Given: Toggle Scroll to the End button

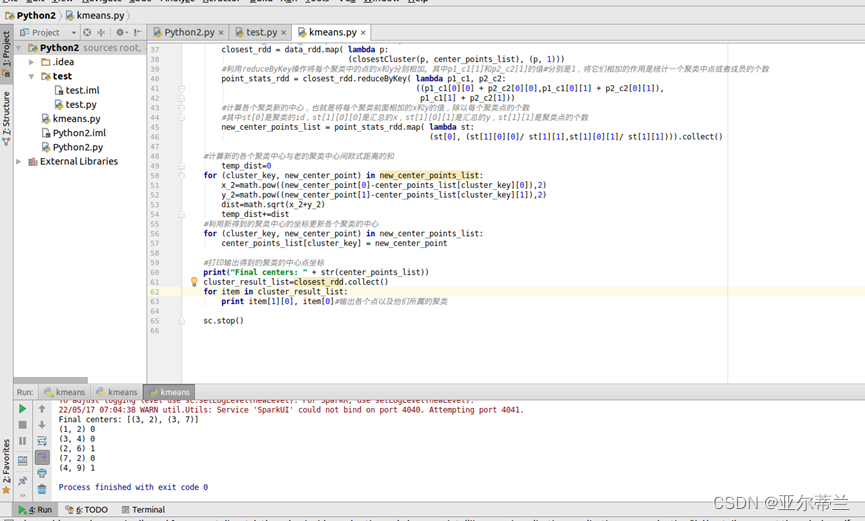Looking at the screenshot, I should coord(42,457).
